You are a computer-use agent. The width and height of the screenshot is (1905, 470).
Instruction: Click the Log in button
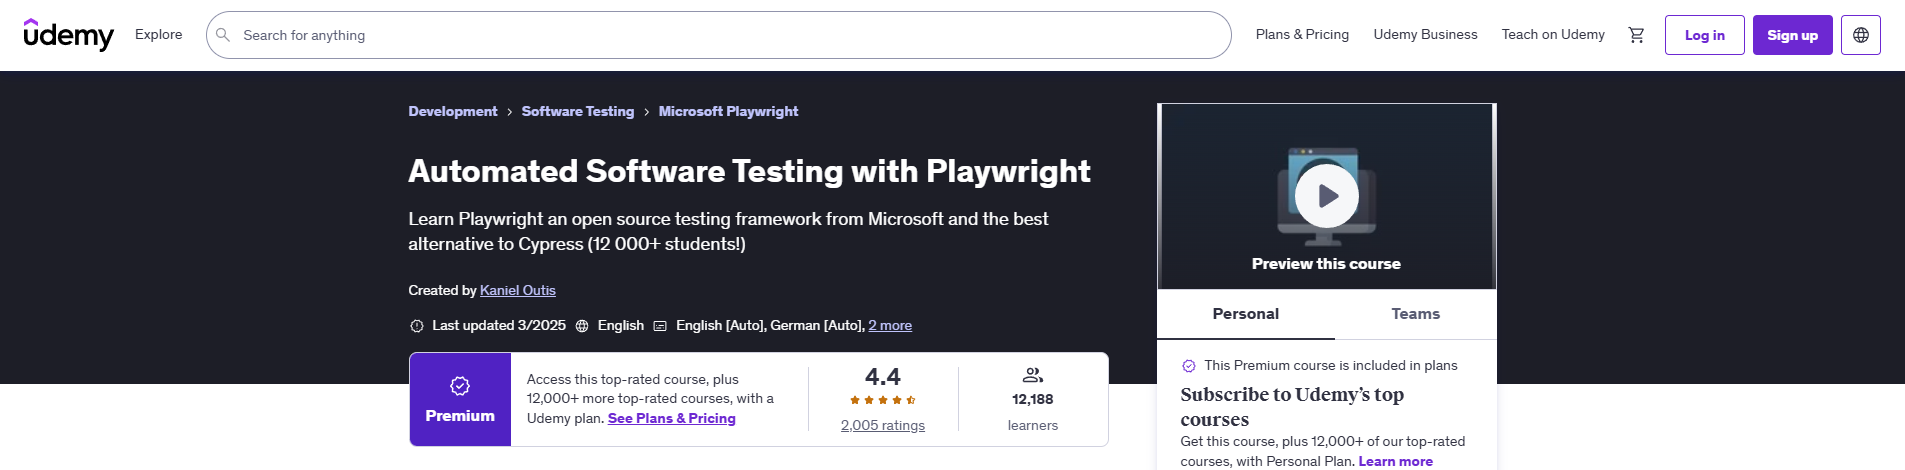tap(1705, 35)
